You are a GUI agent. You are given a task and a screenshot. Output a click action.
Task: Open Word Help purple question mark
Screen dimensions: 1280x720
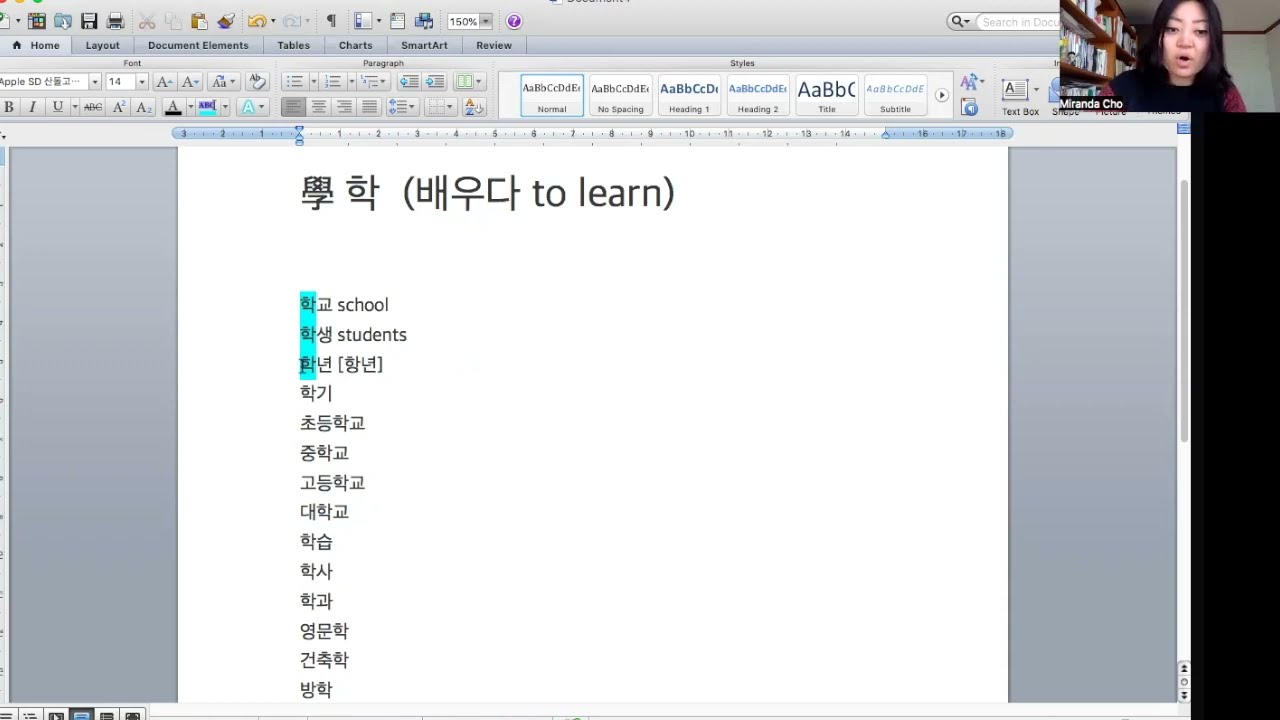point(514,21)
